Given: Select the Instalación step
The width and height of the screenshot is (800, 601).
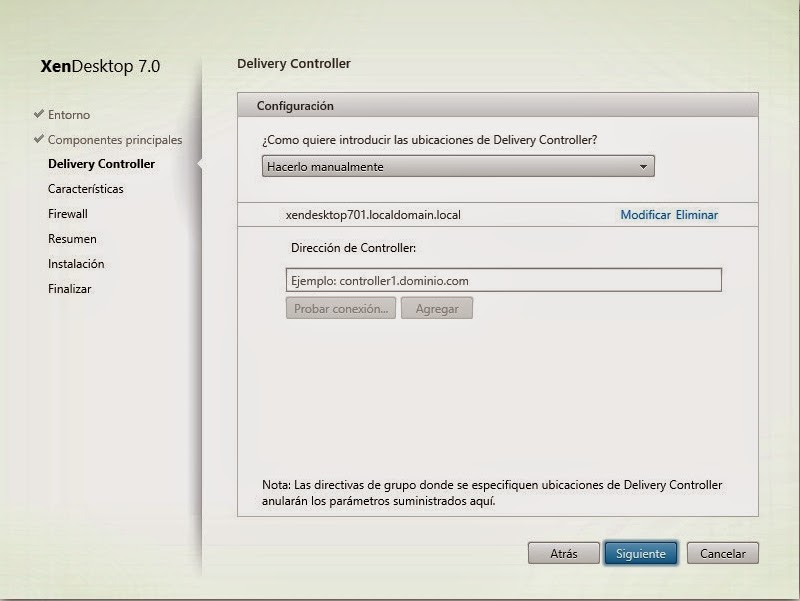Looking at the screenshot, I should click(76, 264).
